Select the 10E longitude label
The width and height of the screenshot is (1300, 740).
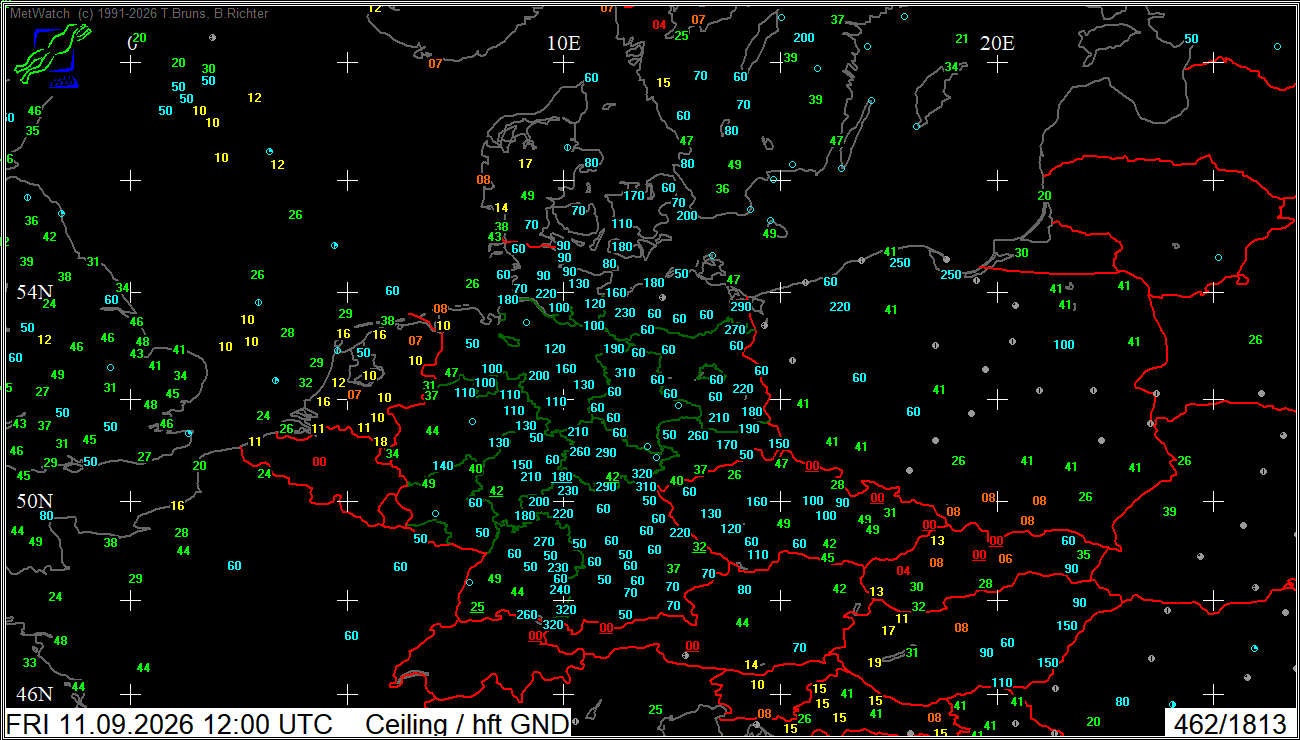564,43
